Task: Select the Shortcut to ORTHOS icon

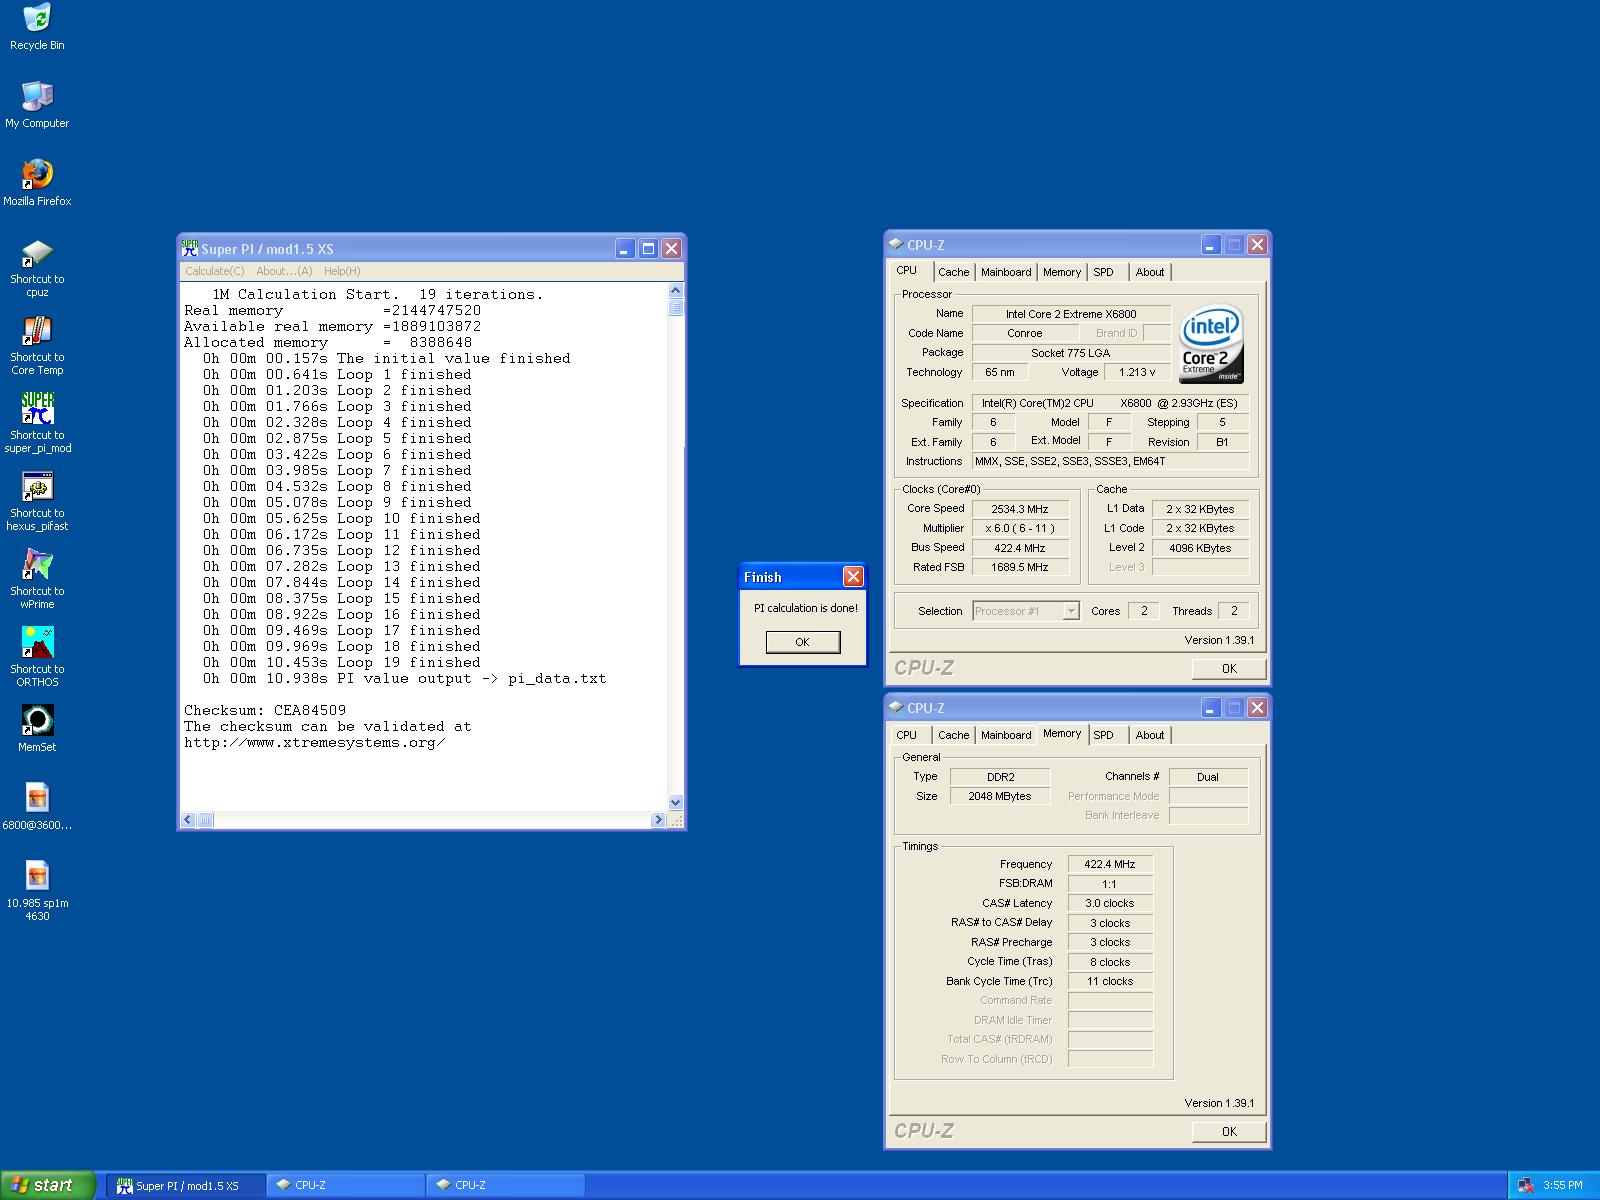Action: (x=37, y=657)
